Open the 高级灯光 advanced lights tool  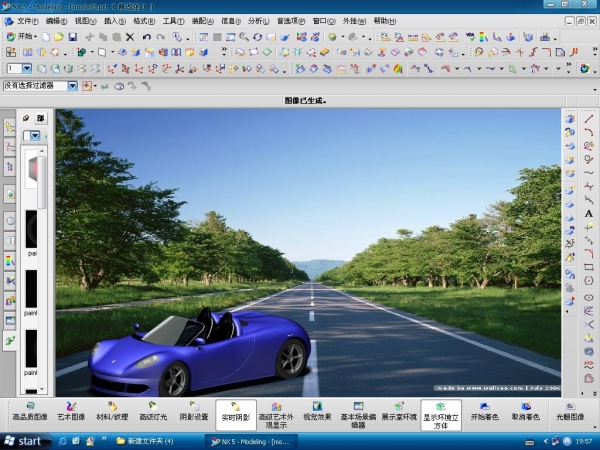(153, 411)
